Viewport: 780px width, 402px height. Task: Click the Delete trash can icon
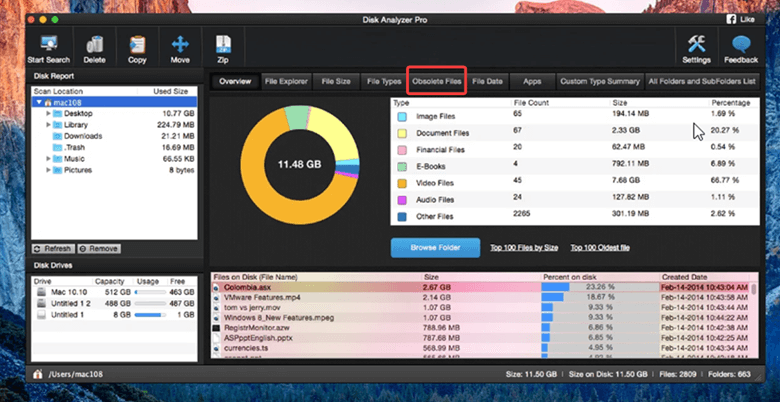(x=95, y=44)
